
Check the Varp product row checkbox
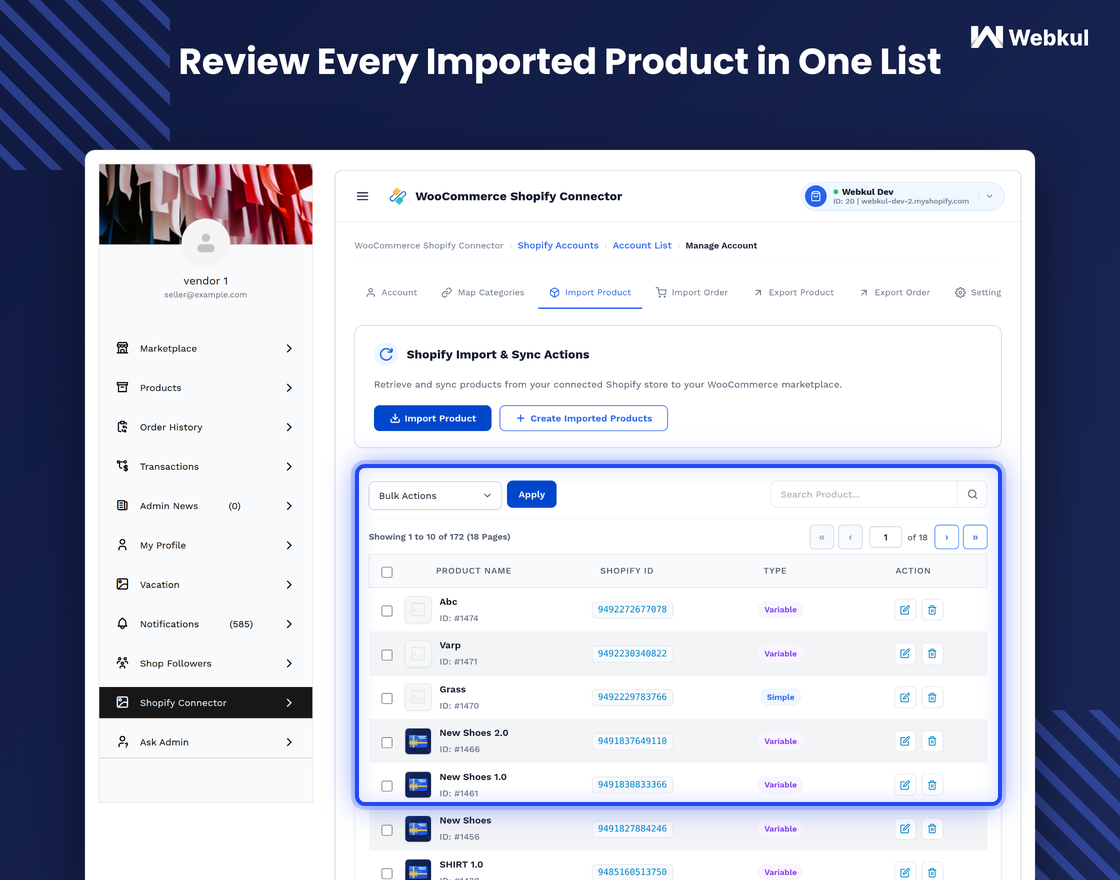pyautogui.click(x=387, y=655)
